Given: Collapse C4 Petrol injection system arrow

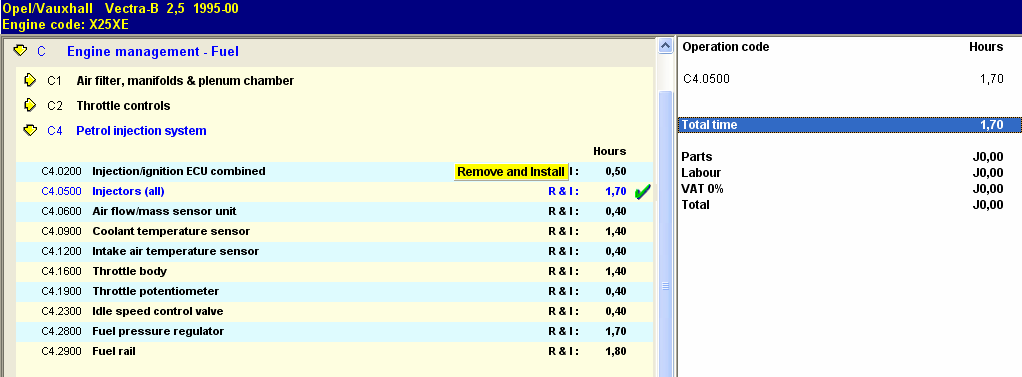Looking at the screenshot, I should click(x=30, y=130).
